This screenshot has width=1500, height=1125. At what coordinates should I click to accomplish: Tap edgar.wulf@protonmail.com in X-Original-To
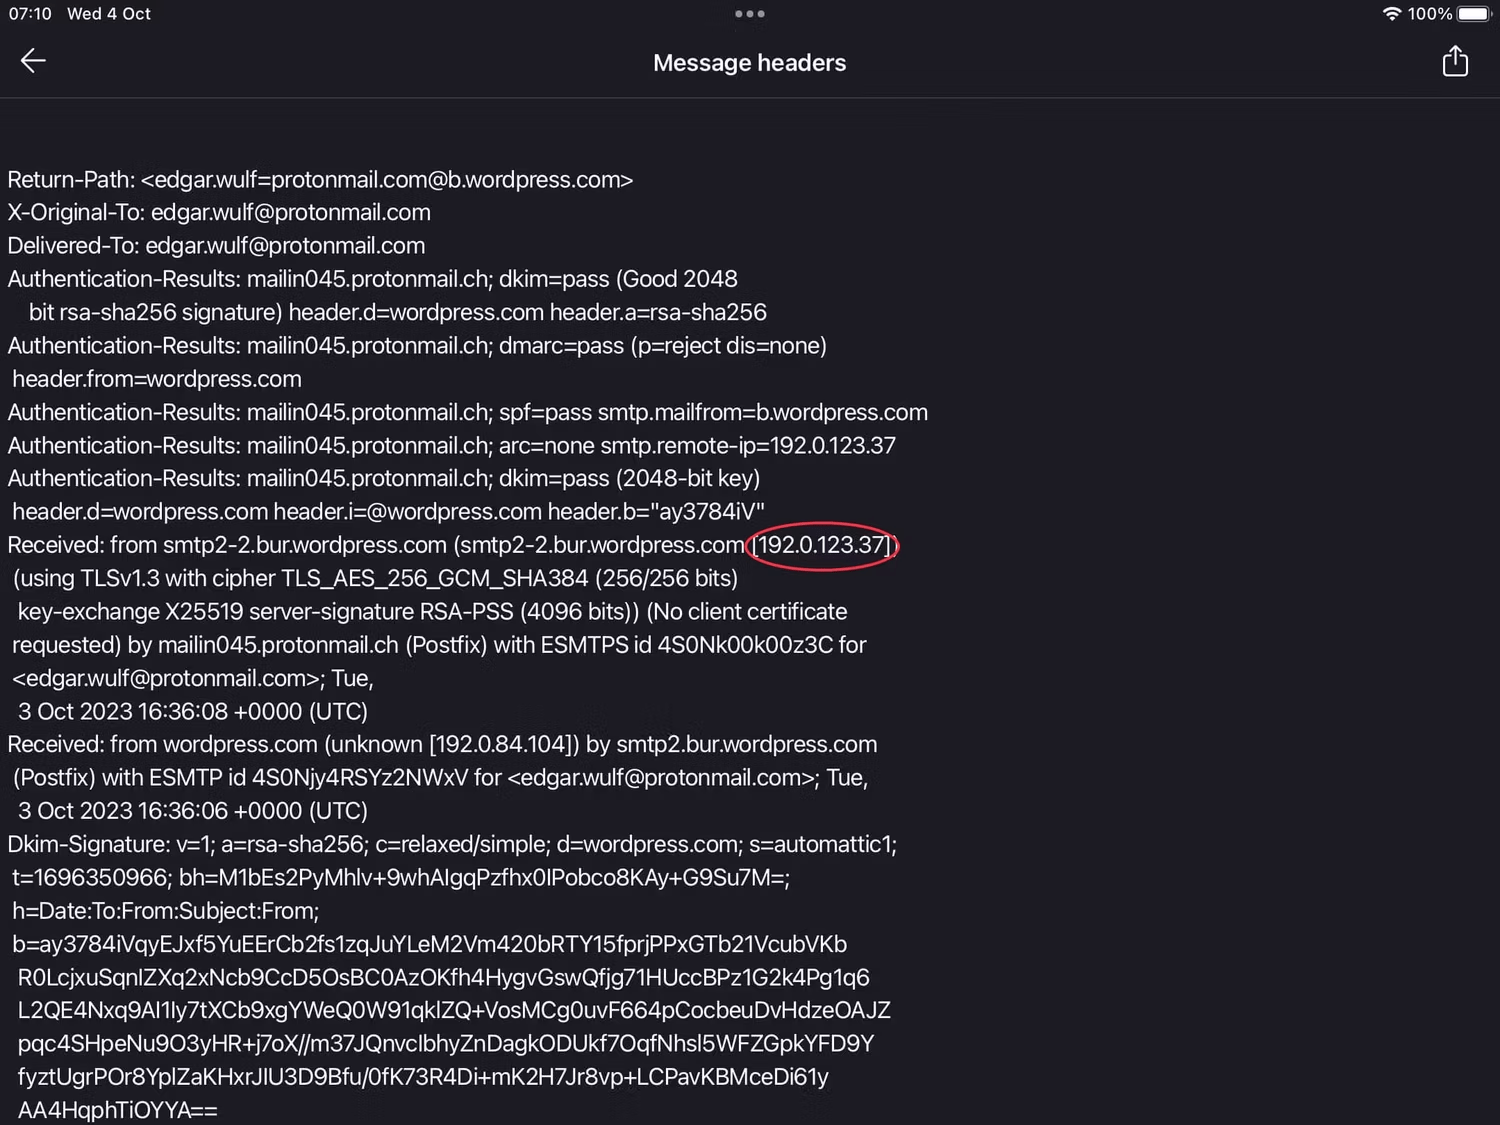point(290,212)
